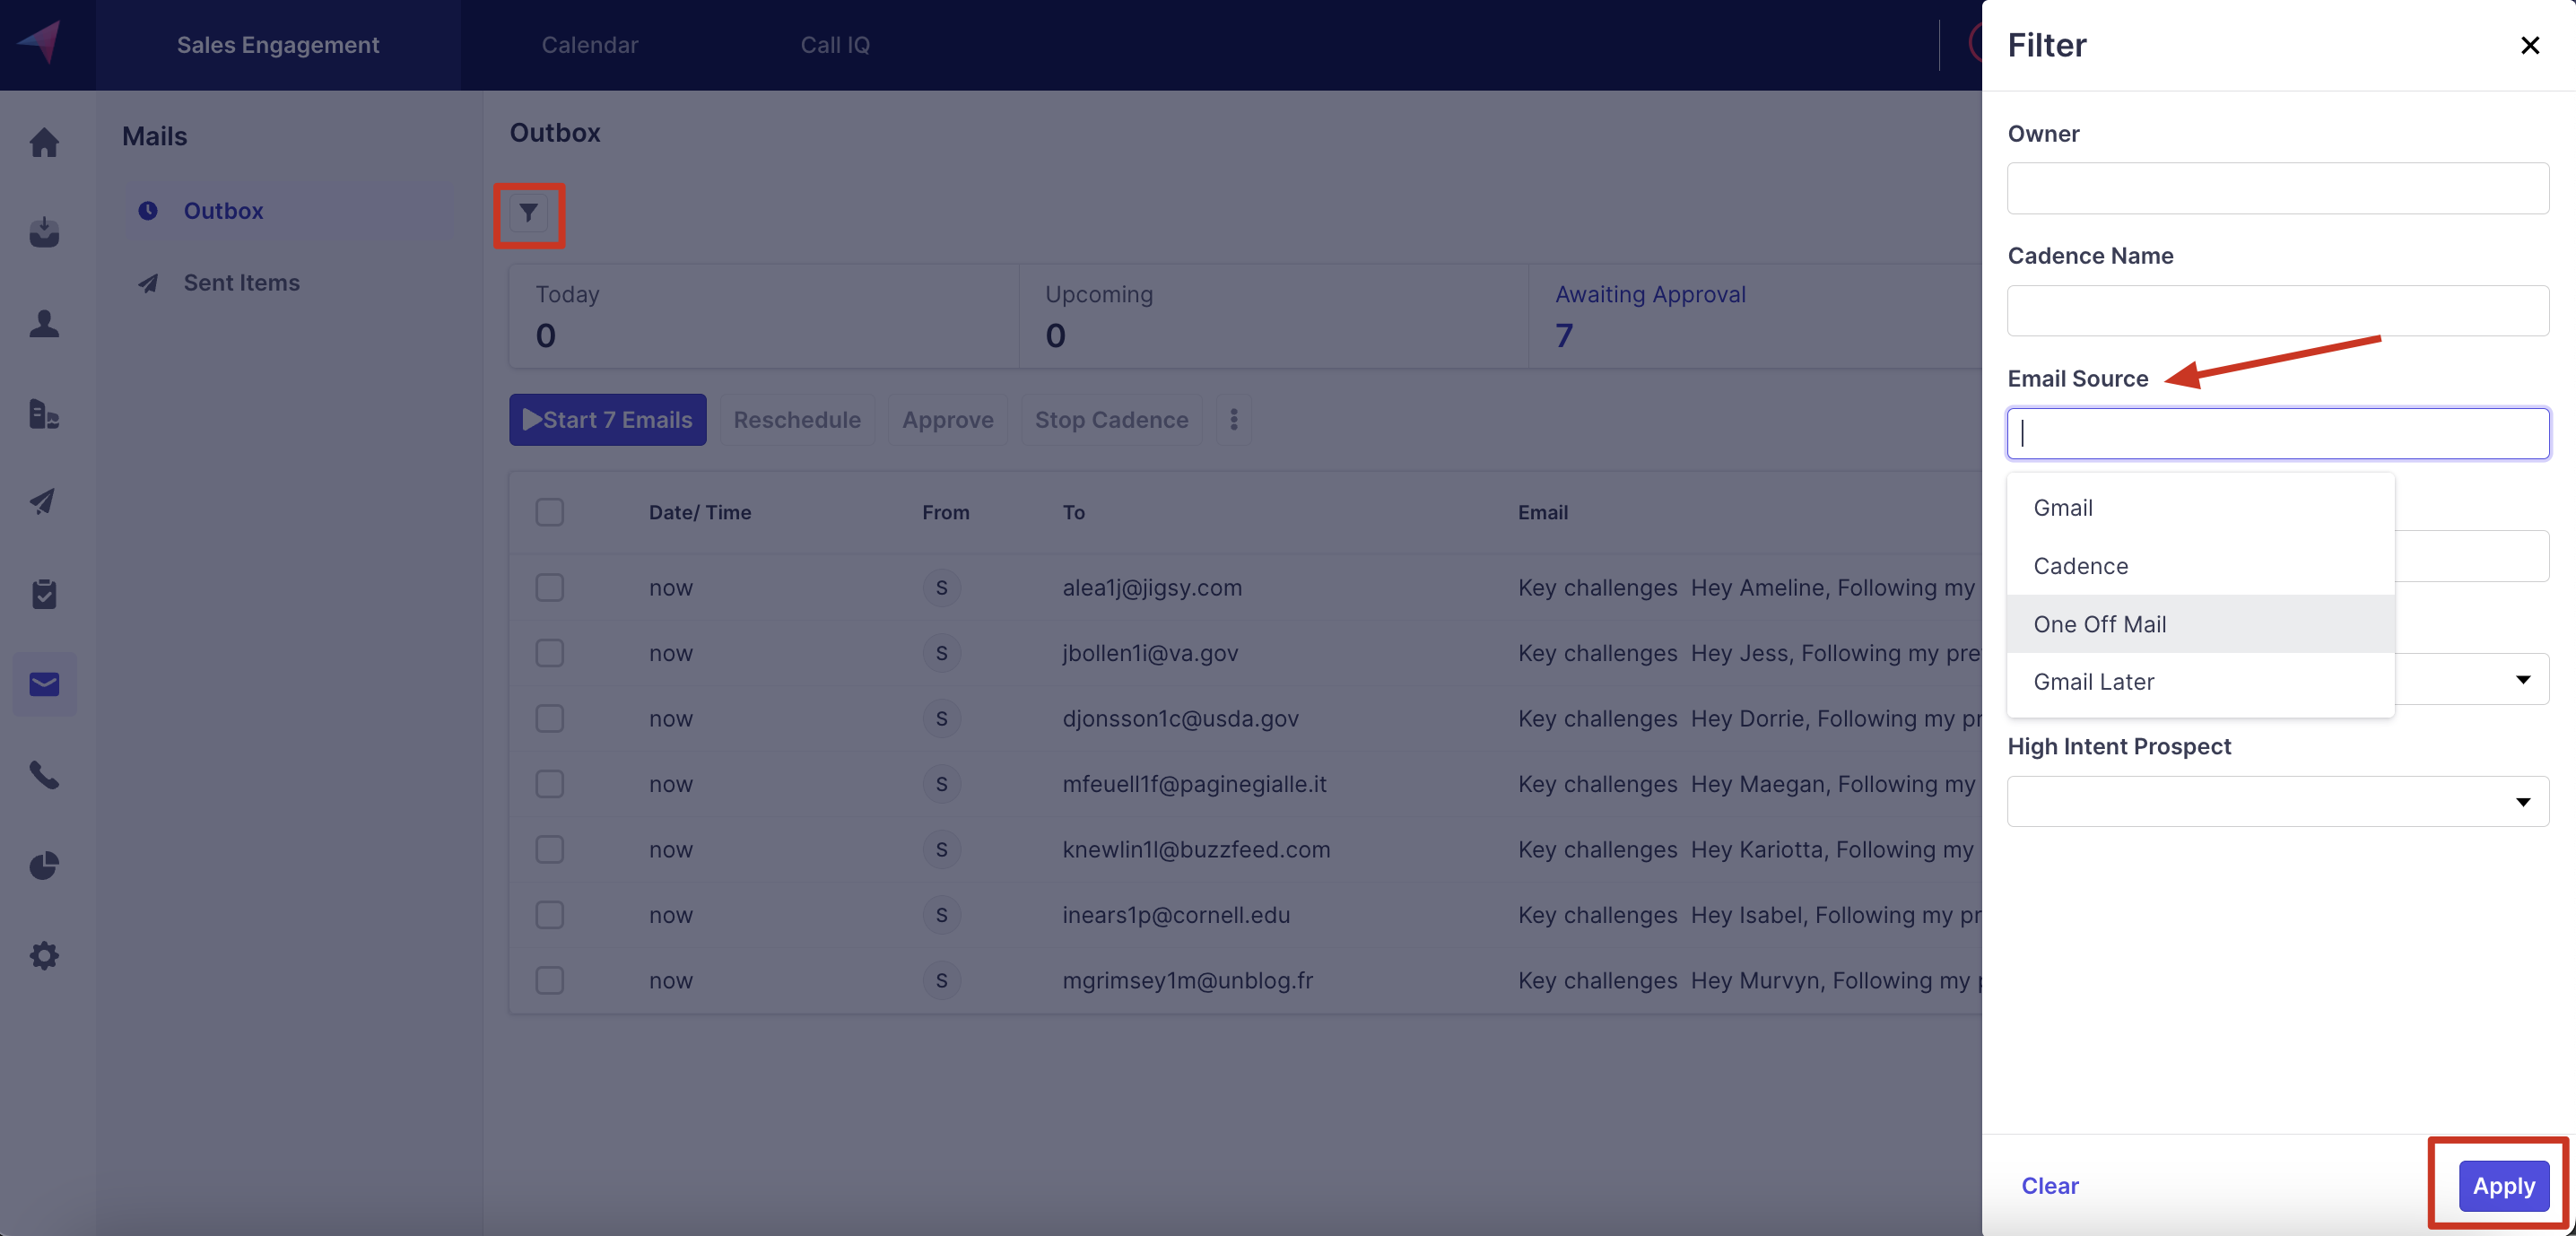Open the Home sidebar icon
Viewport: 2576px width, 1236px height.
click(x=44, y=143)
